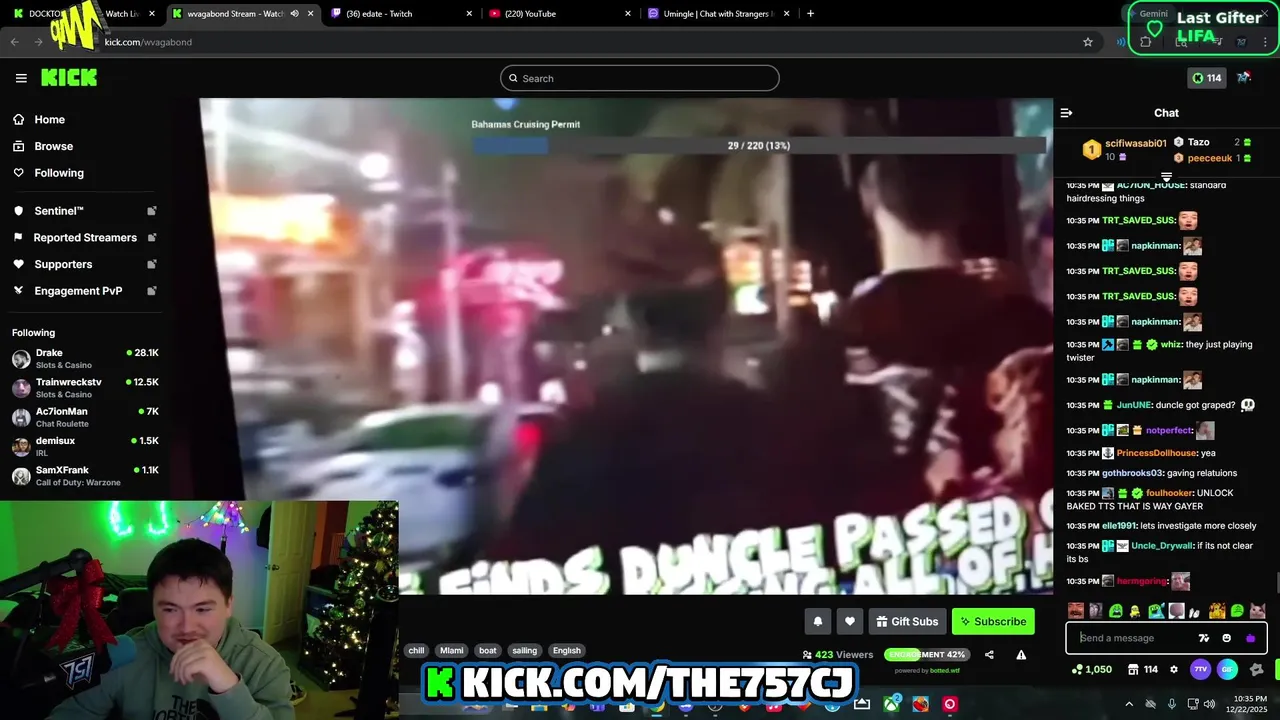Click the purple 7TV round button
This screenshot has width=1280, height=720.
click(x=1201, y=669)
